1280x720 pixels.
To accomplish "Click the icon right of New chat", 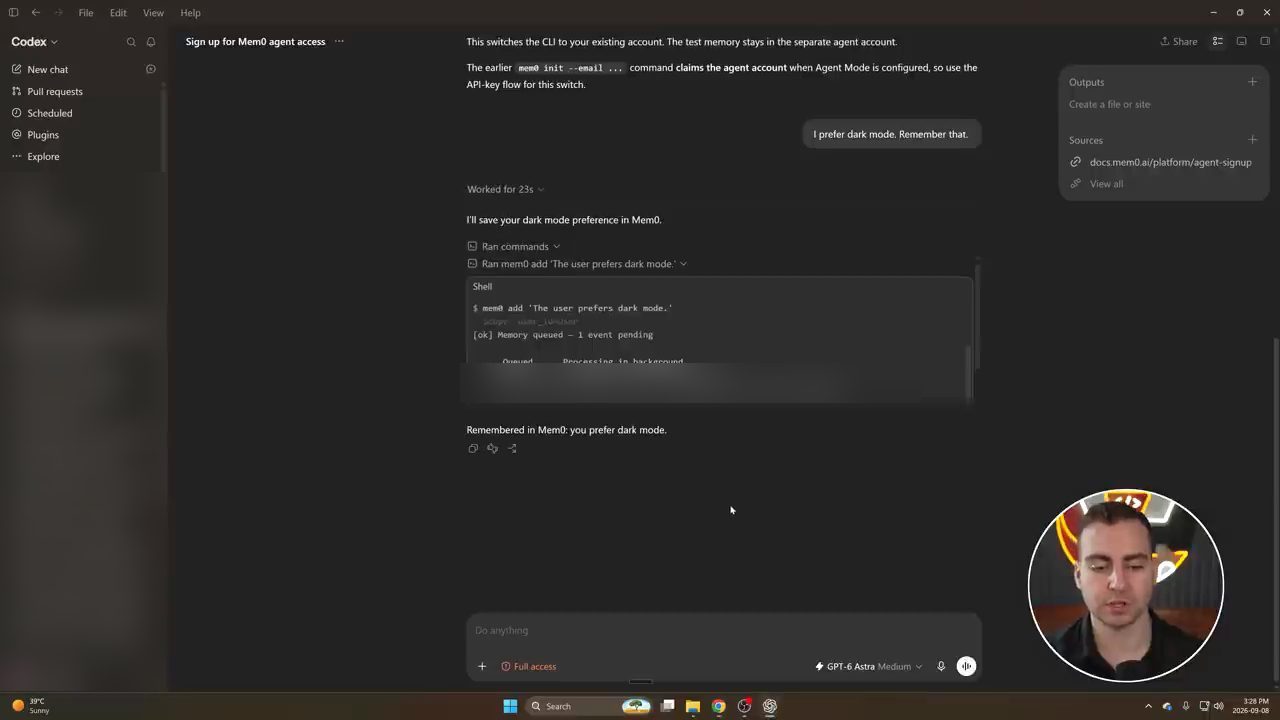I will (x=151, y=69).
